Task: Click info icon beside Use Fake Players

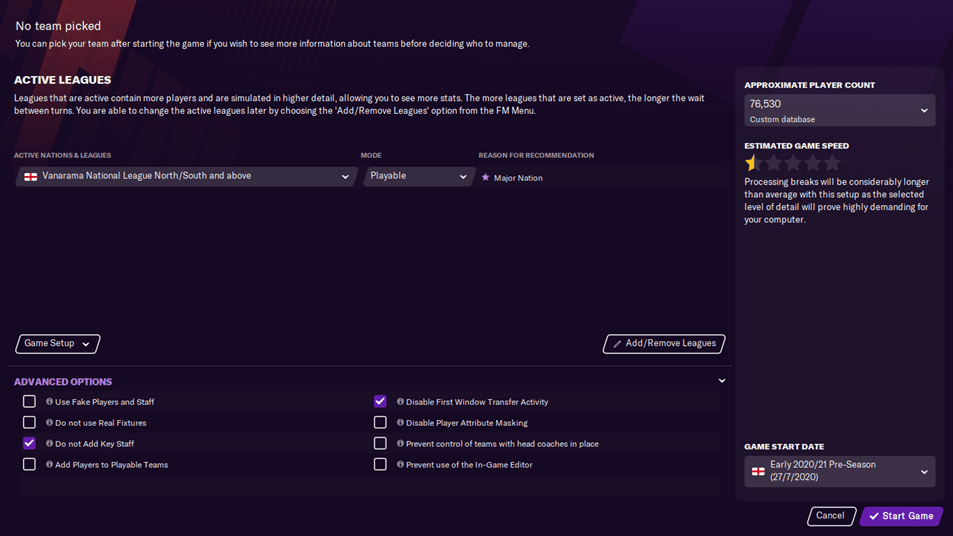Action: [x=49, y=402]
